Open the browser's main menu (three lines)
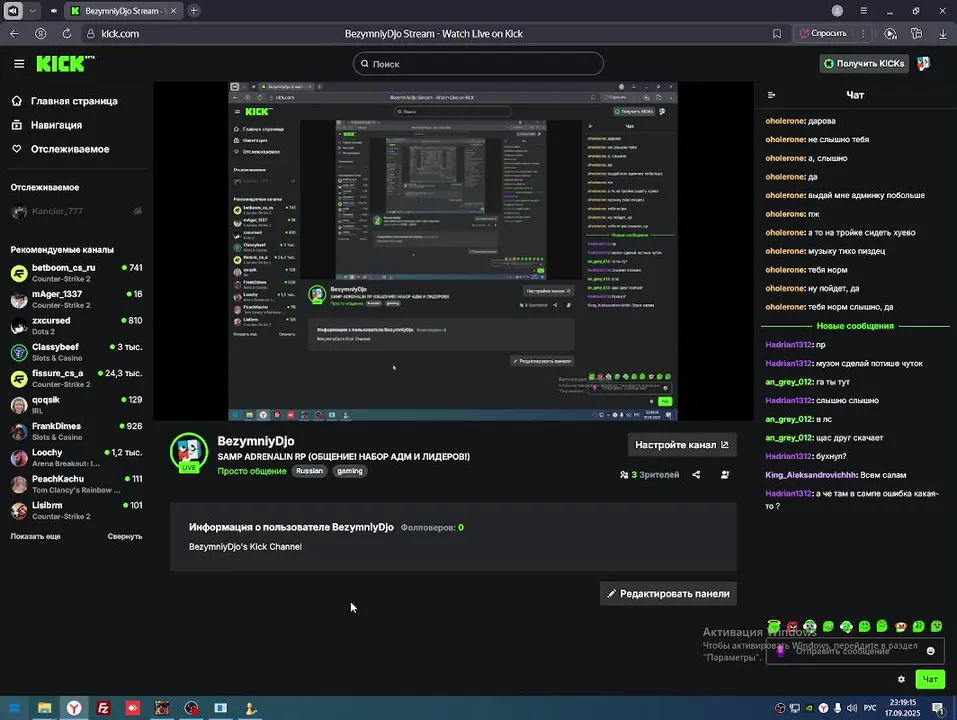Viewport: 957px width, 720px height. click(863, 10)
